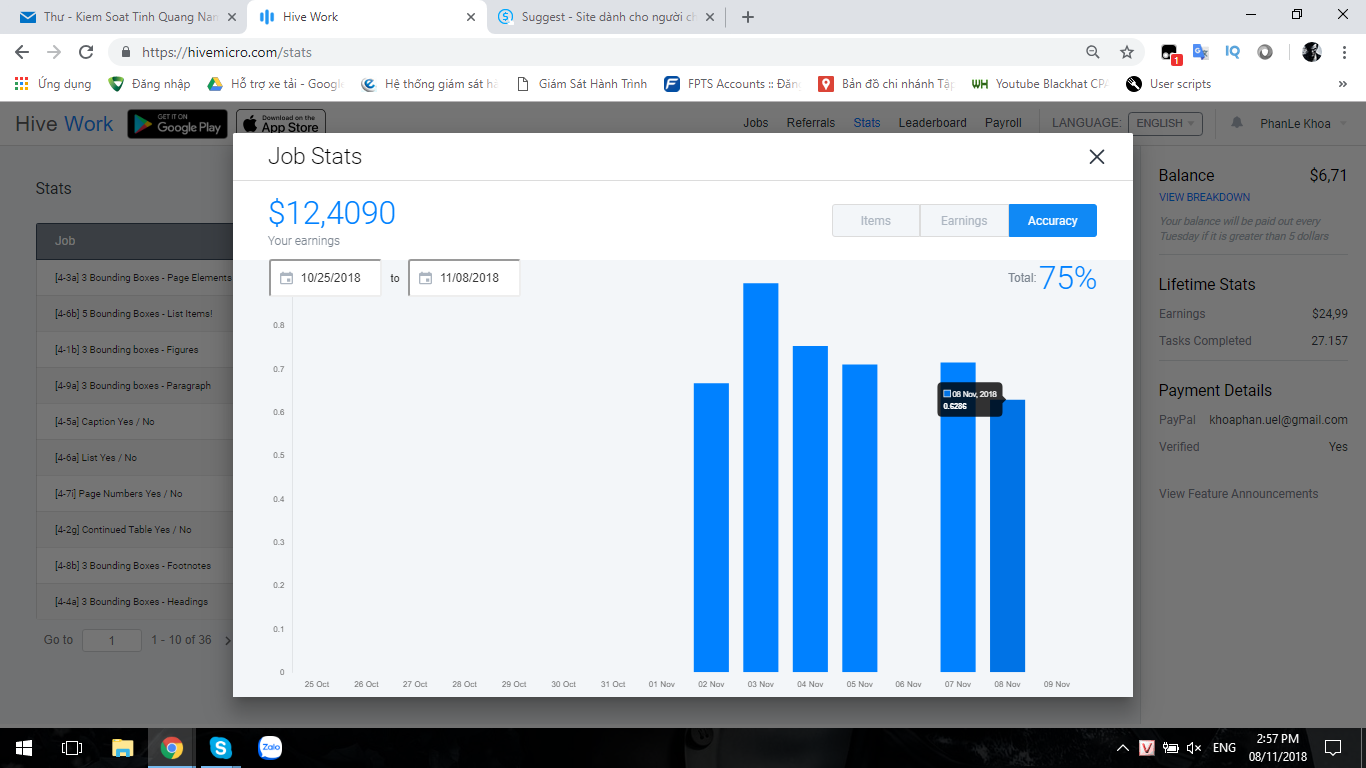Click the Go to page number field
1366x768 pixels.
pos(111,640)
